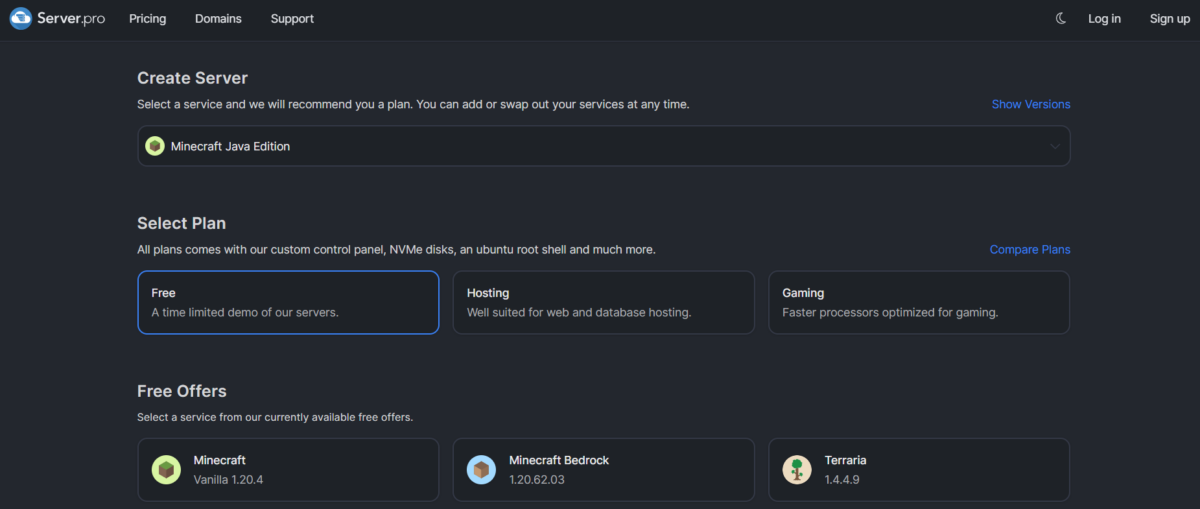
Task: Toggle dark mode moon icon
Action: tap(1061, 19)
